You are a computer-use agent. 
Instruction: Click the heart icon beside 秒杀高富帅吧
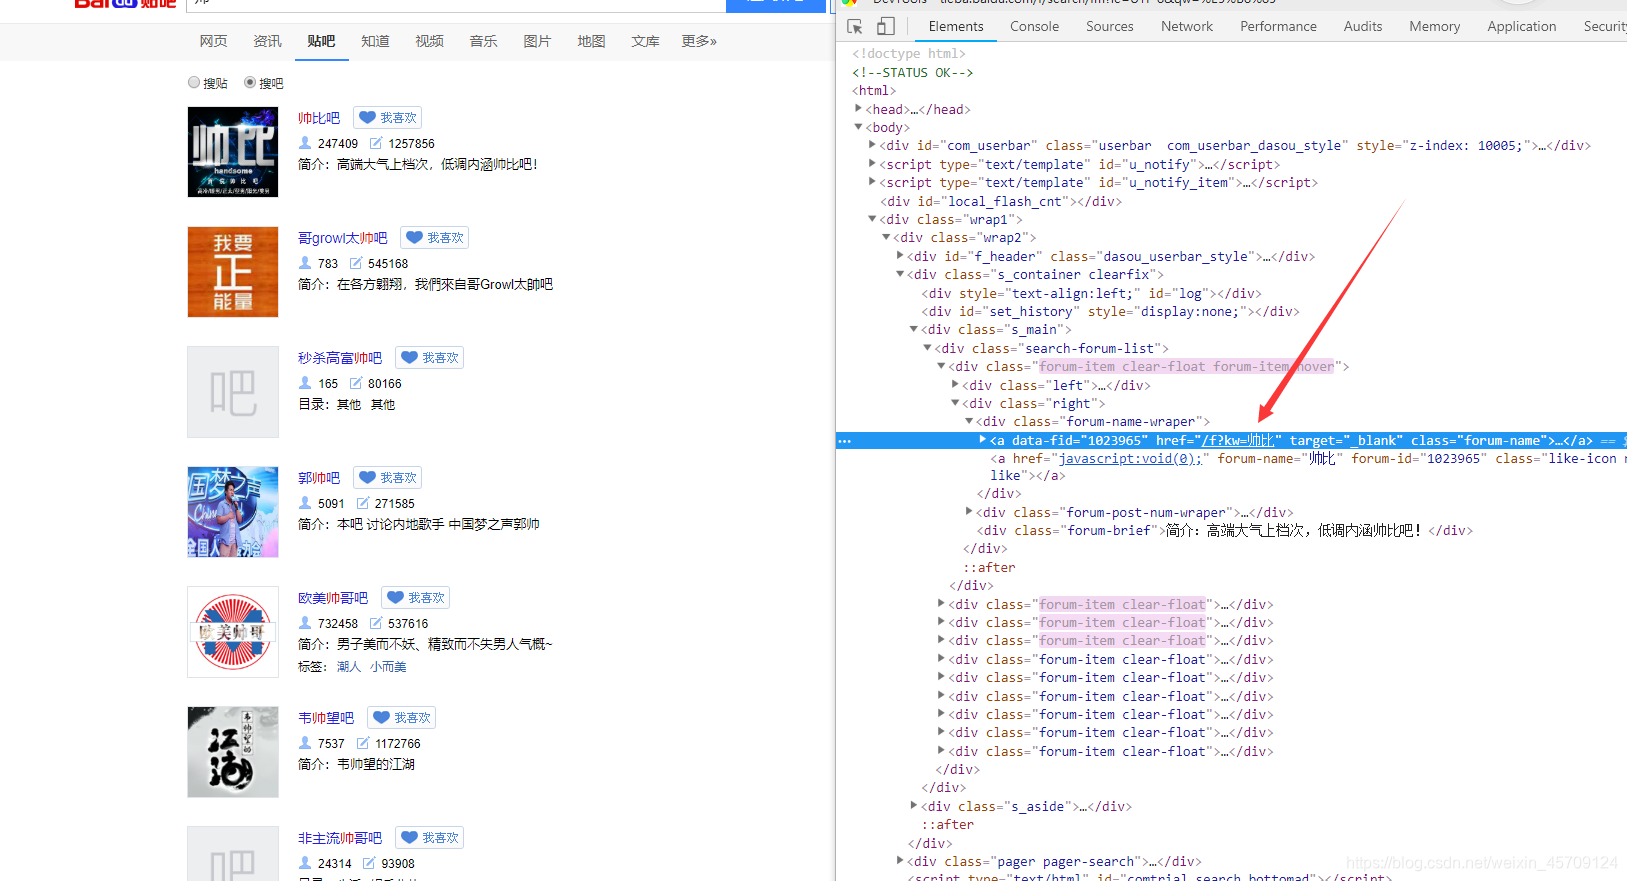click(x=409, y=358)
